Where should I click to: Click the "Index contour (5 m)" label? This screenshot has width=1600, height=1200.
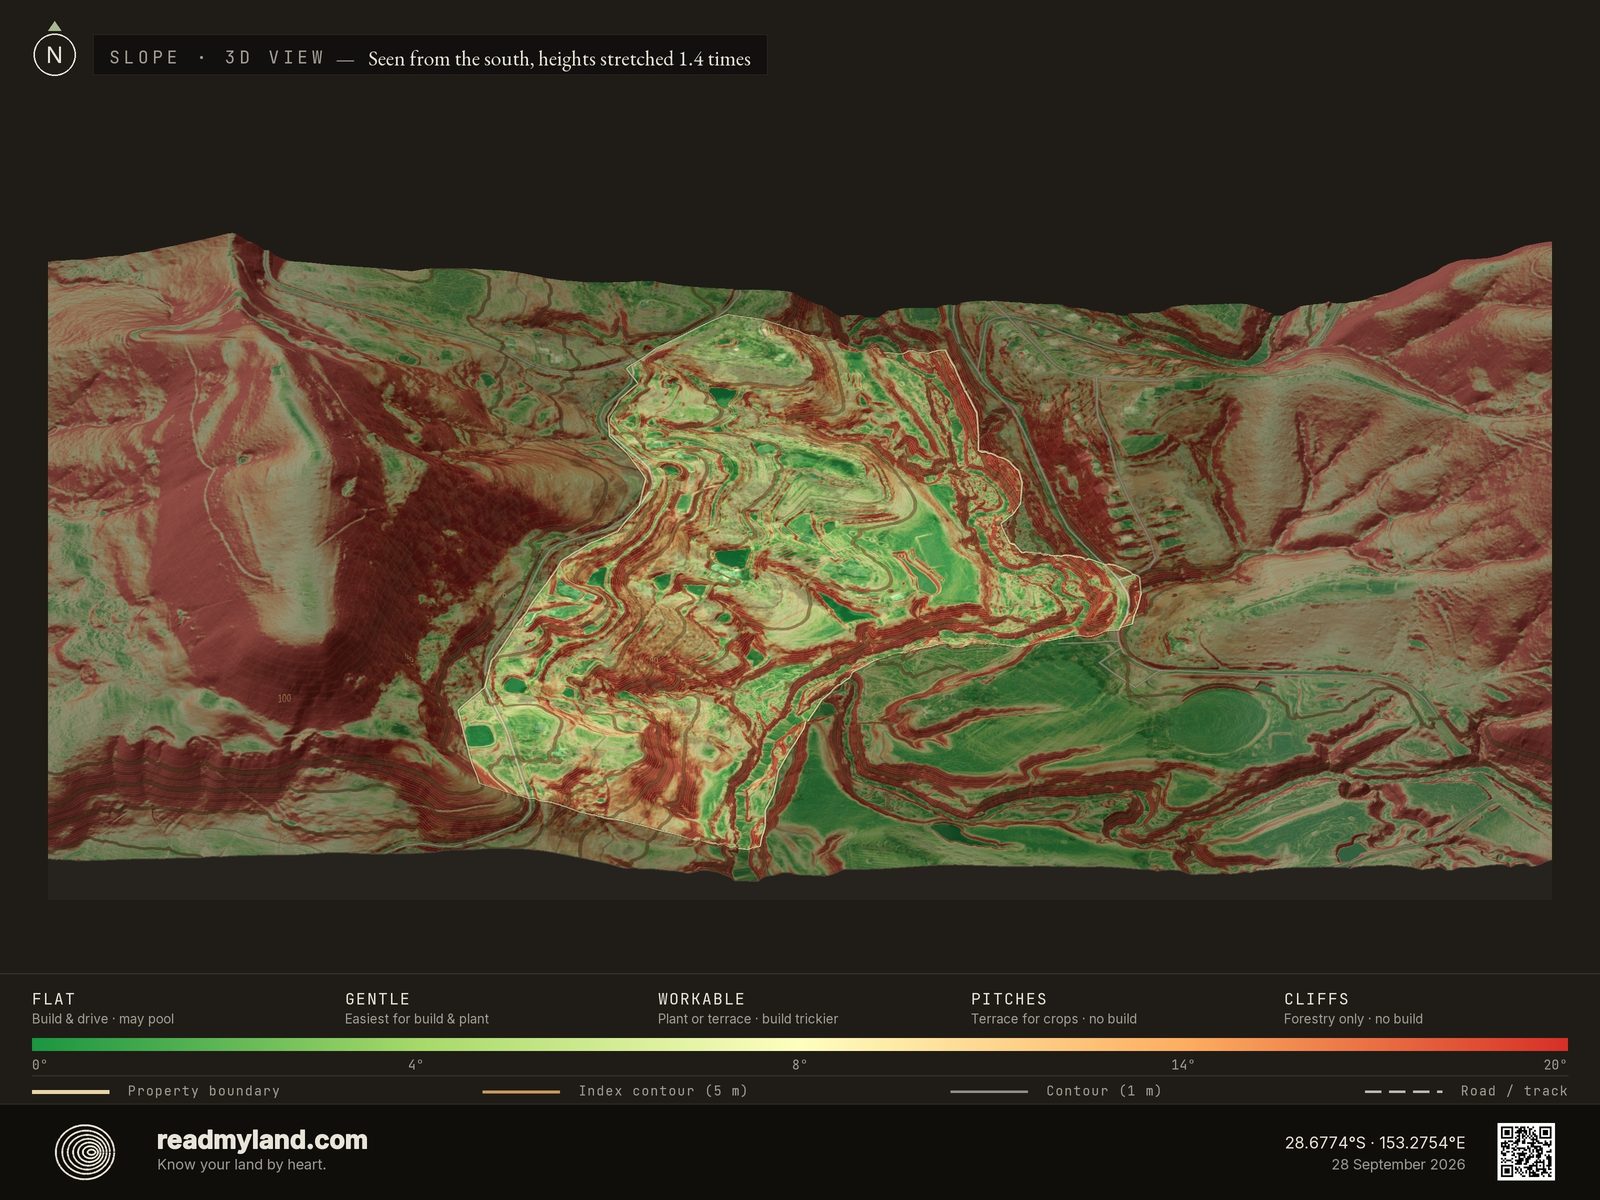(x=663, y=1091)
